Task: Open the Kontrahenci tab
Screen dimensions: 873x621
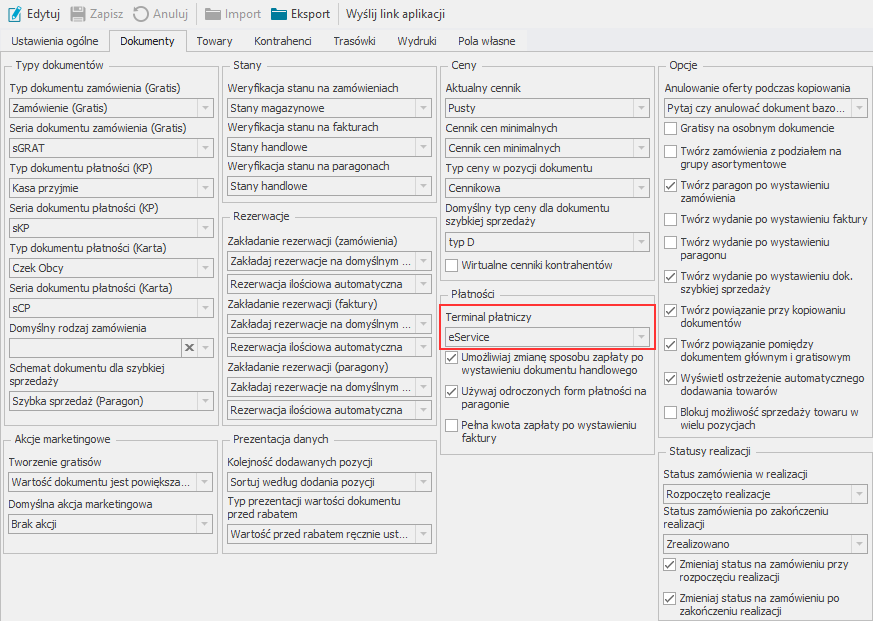Action: (x=283, y=41)
